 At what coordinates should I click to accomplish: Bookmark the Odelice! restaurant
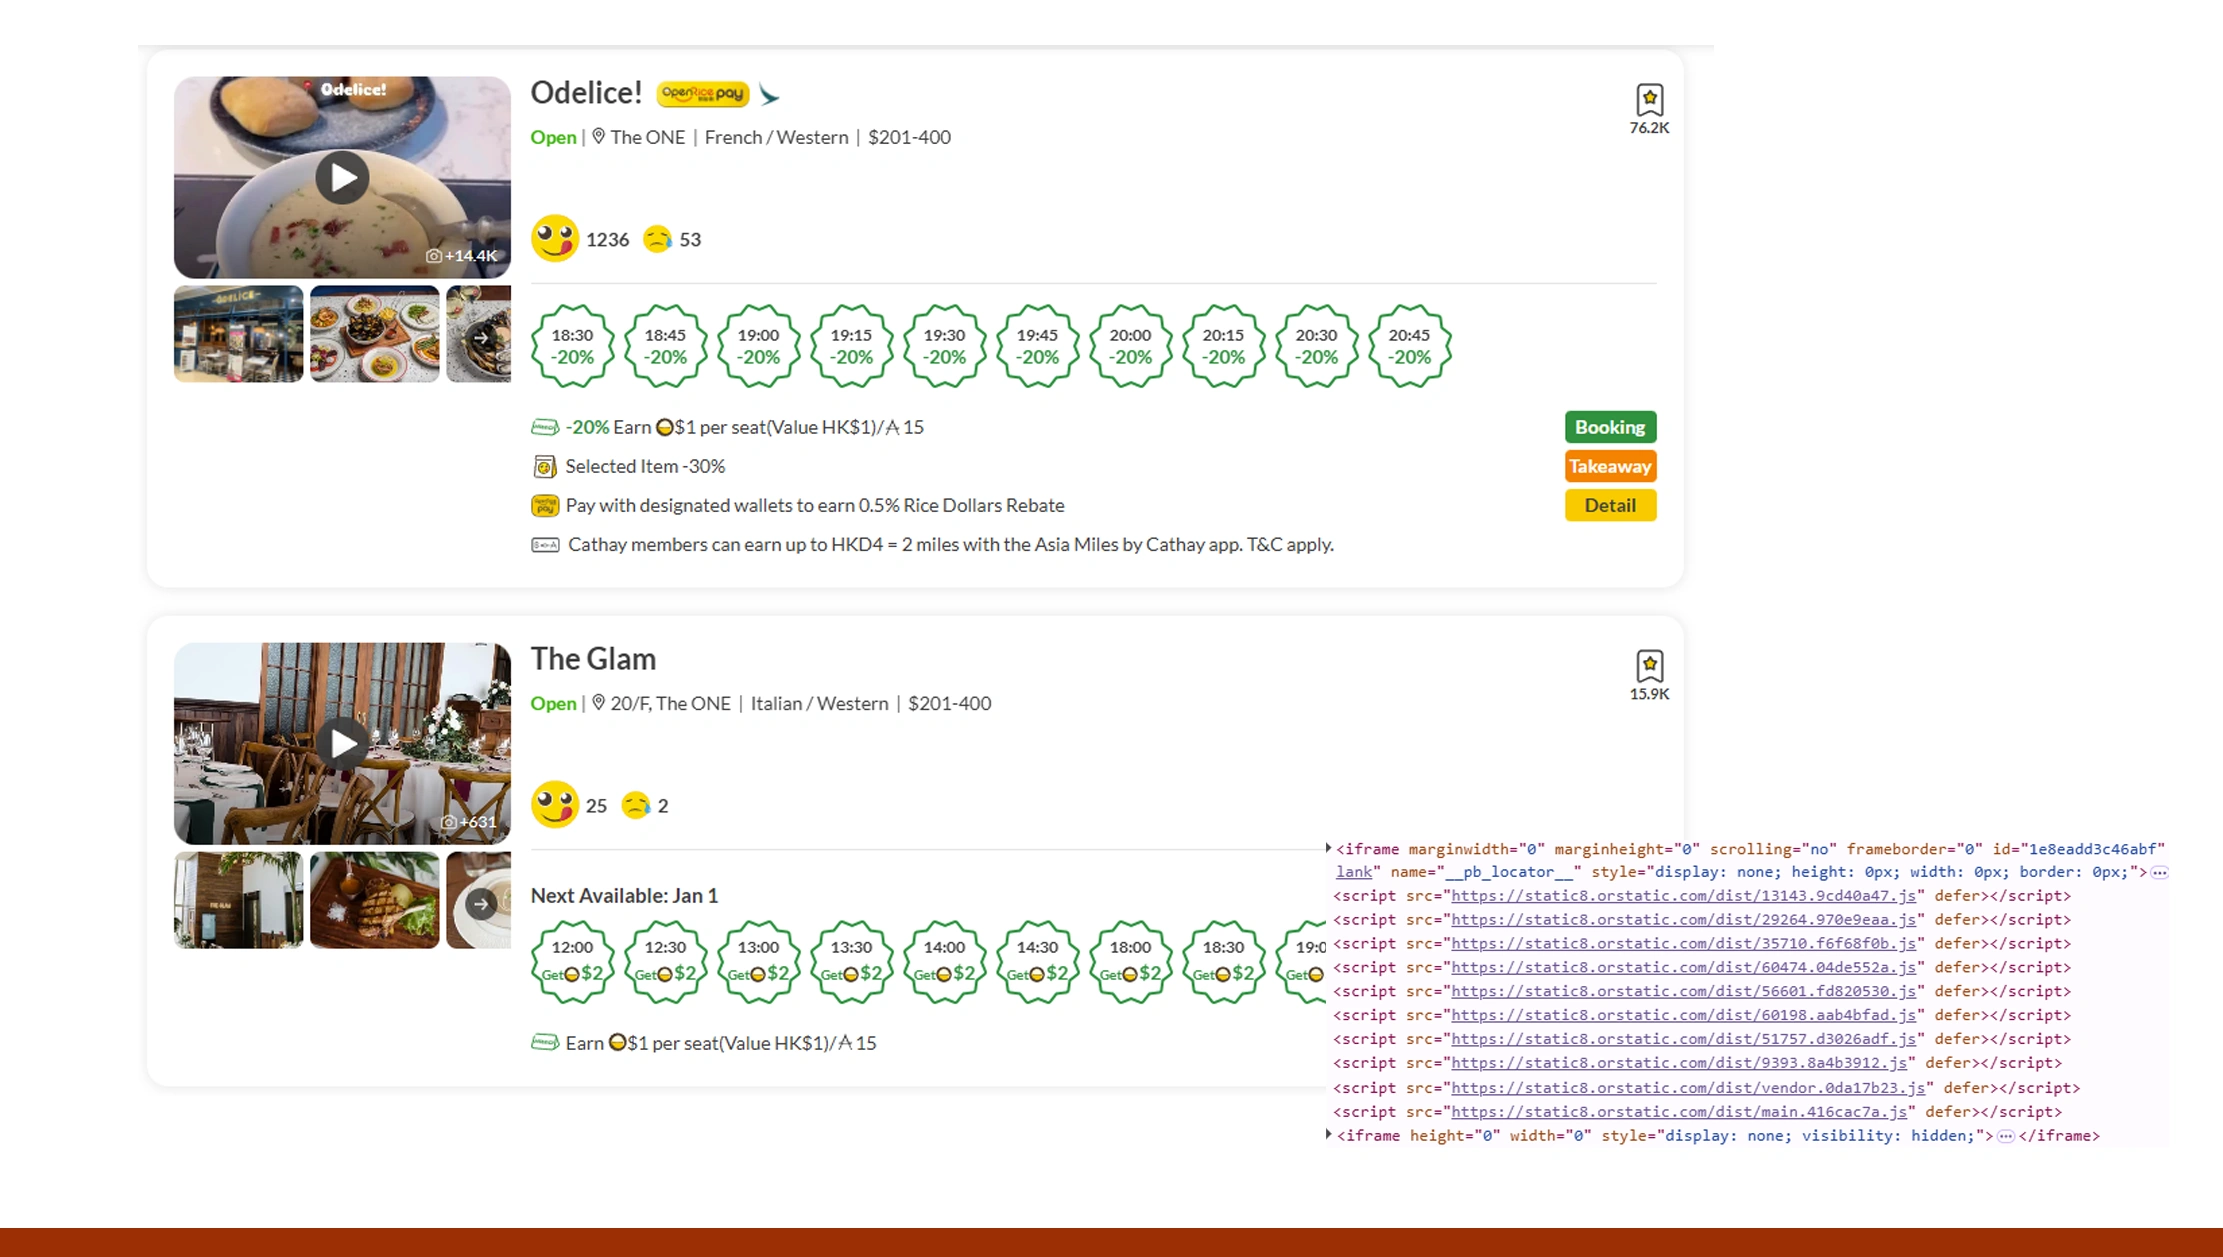tap(1649, 100)
